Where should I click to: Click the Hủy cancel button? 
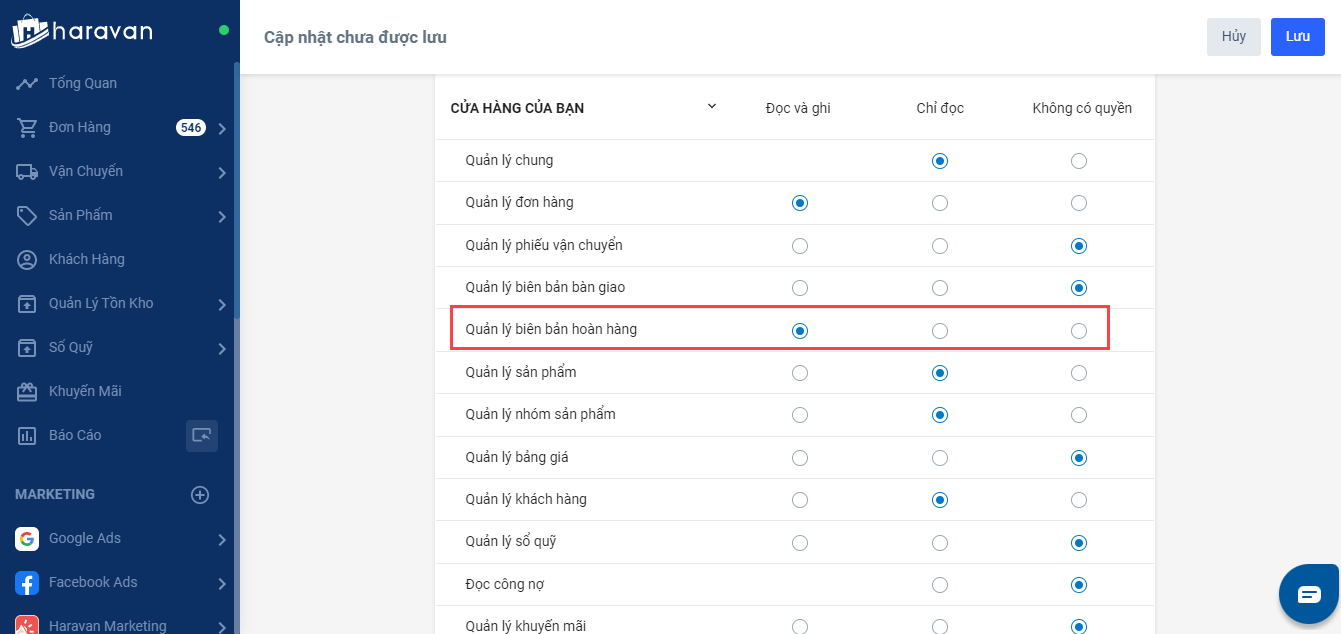tap(1233, 37)
